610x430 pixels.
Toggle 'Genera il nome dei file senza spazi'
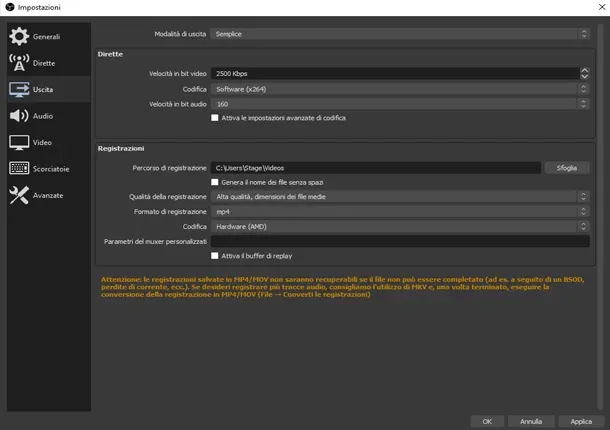[215, 183]
